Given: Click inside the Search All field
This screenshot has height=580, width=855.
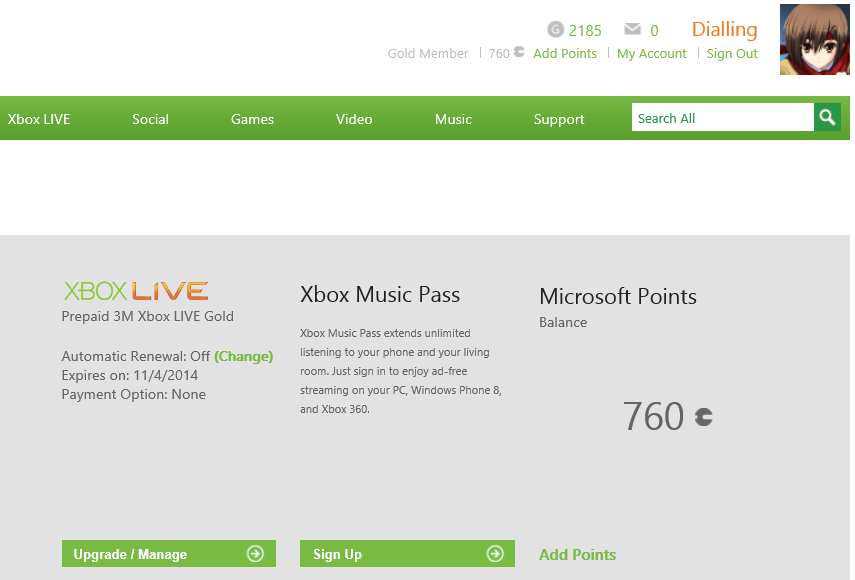Looking at the screenshot, I should point(722,117).
